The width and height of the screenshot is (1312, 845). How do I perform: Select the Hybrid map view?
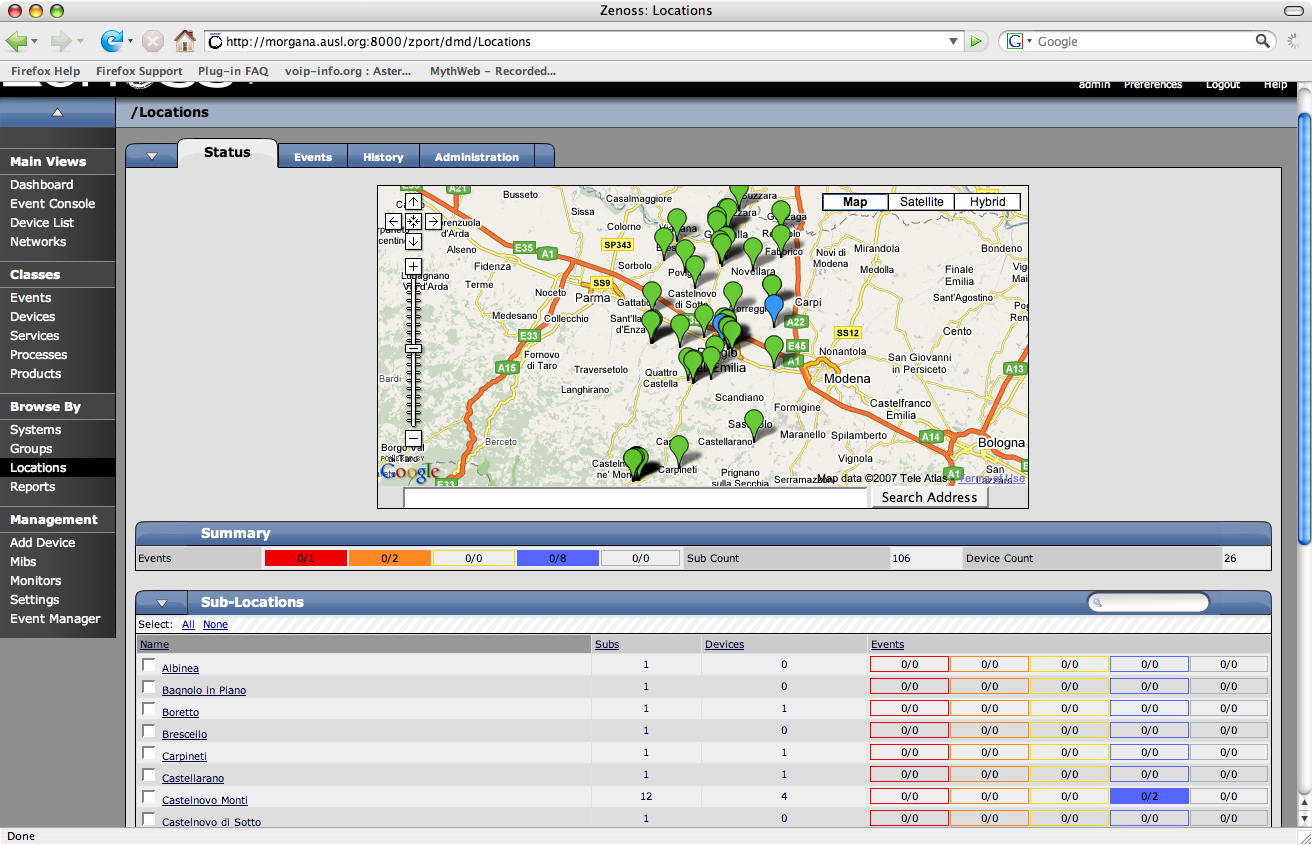coord(987,202)
